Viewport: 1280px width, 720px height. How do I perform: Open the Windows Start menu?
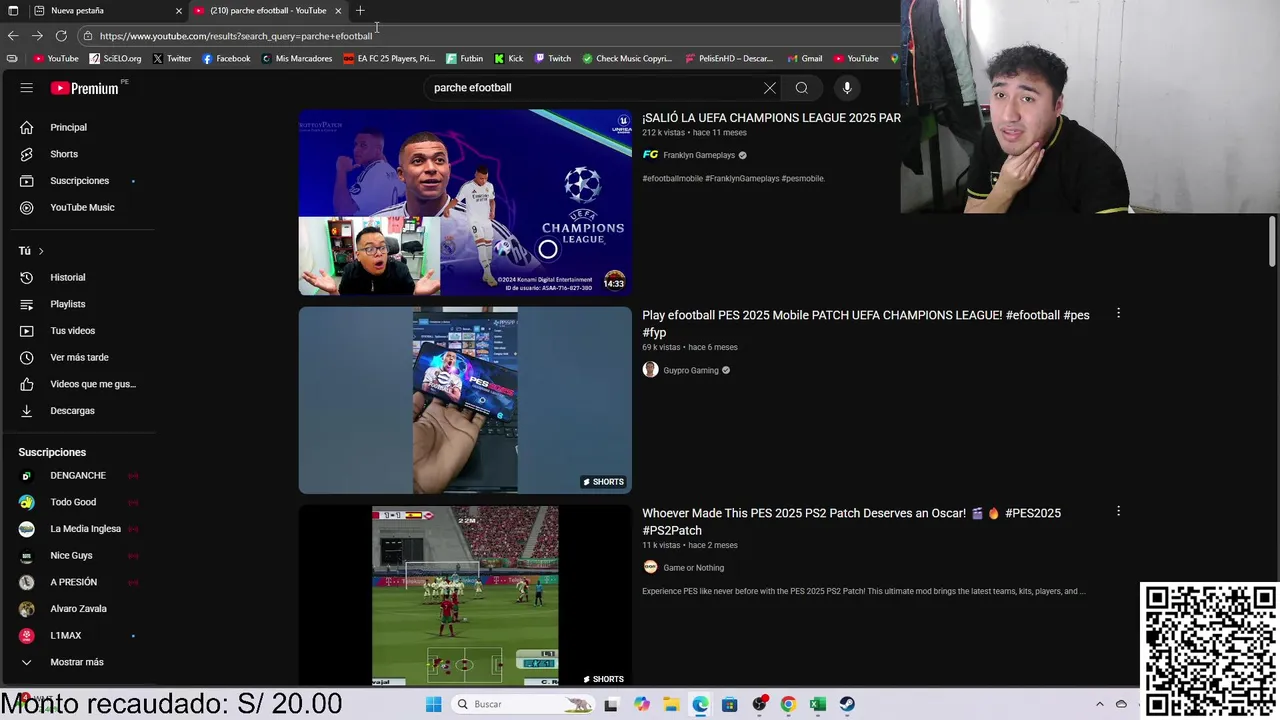click(x=433, y=704)
